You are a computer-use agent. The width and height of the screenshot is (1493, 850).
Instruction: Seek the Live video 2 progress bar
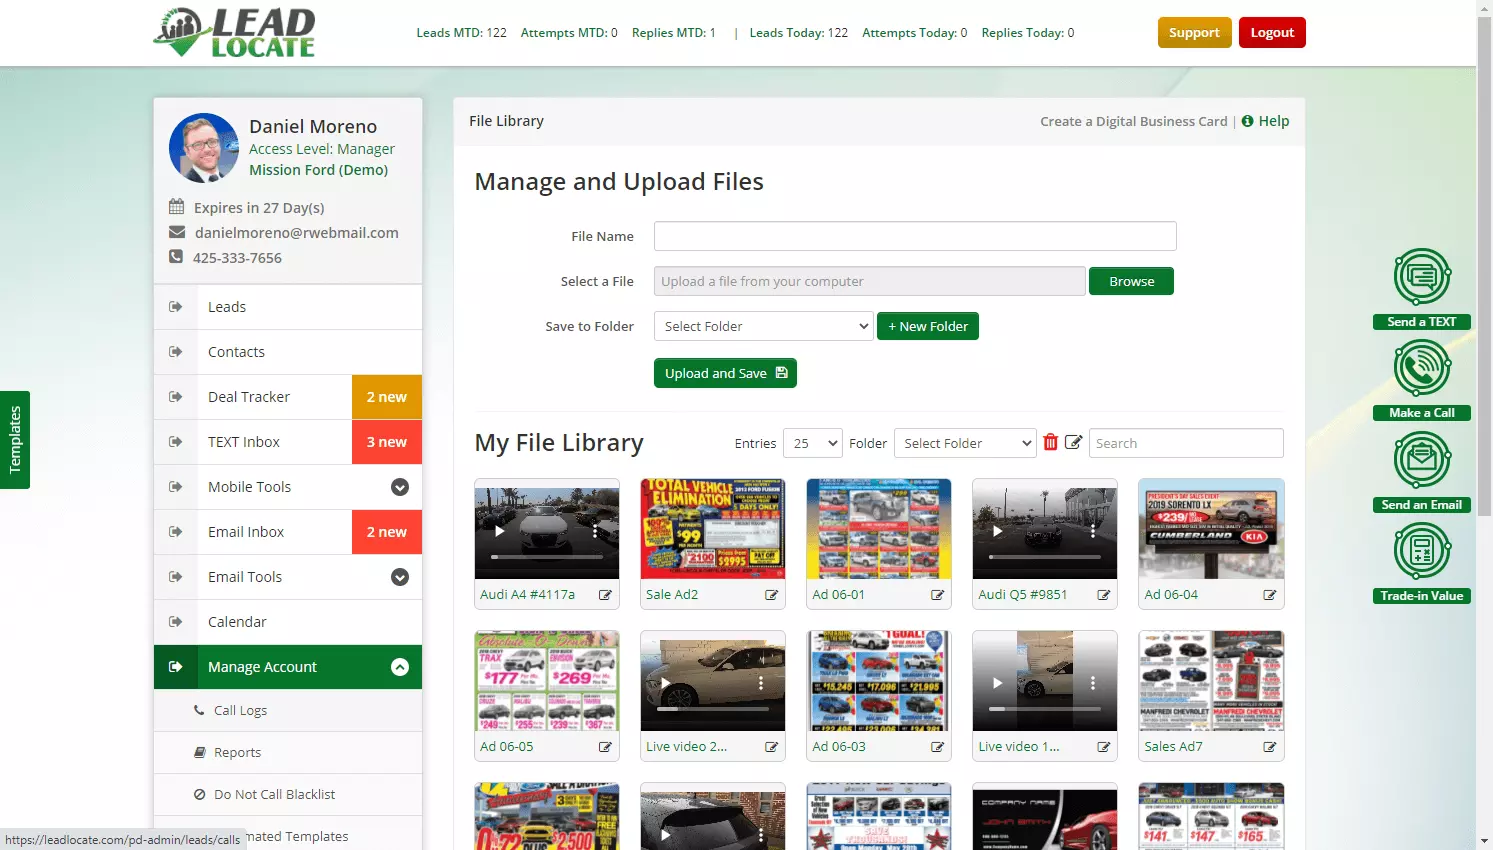click(713, 709)
